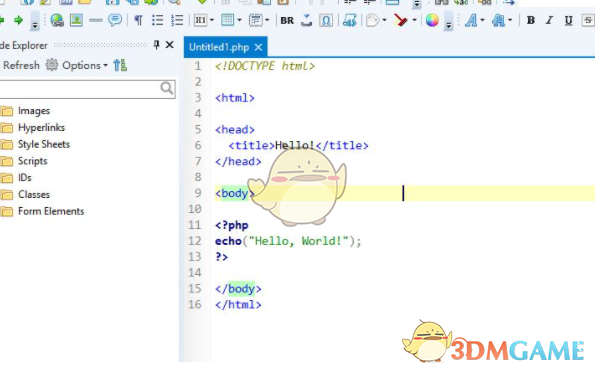Click the opening <head> tag on line 5
595x369 pixels.
point(235,129)
